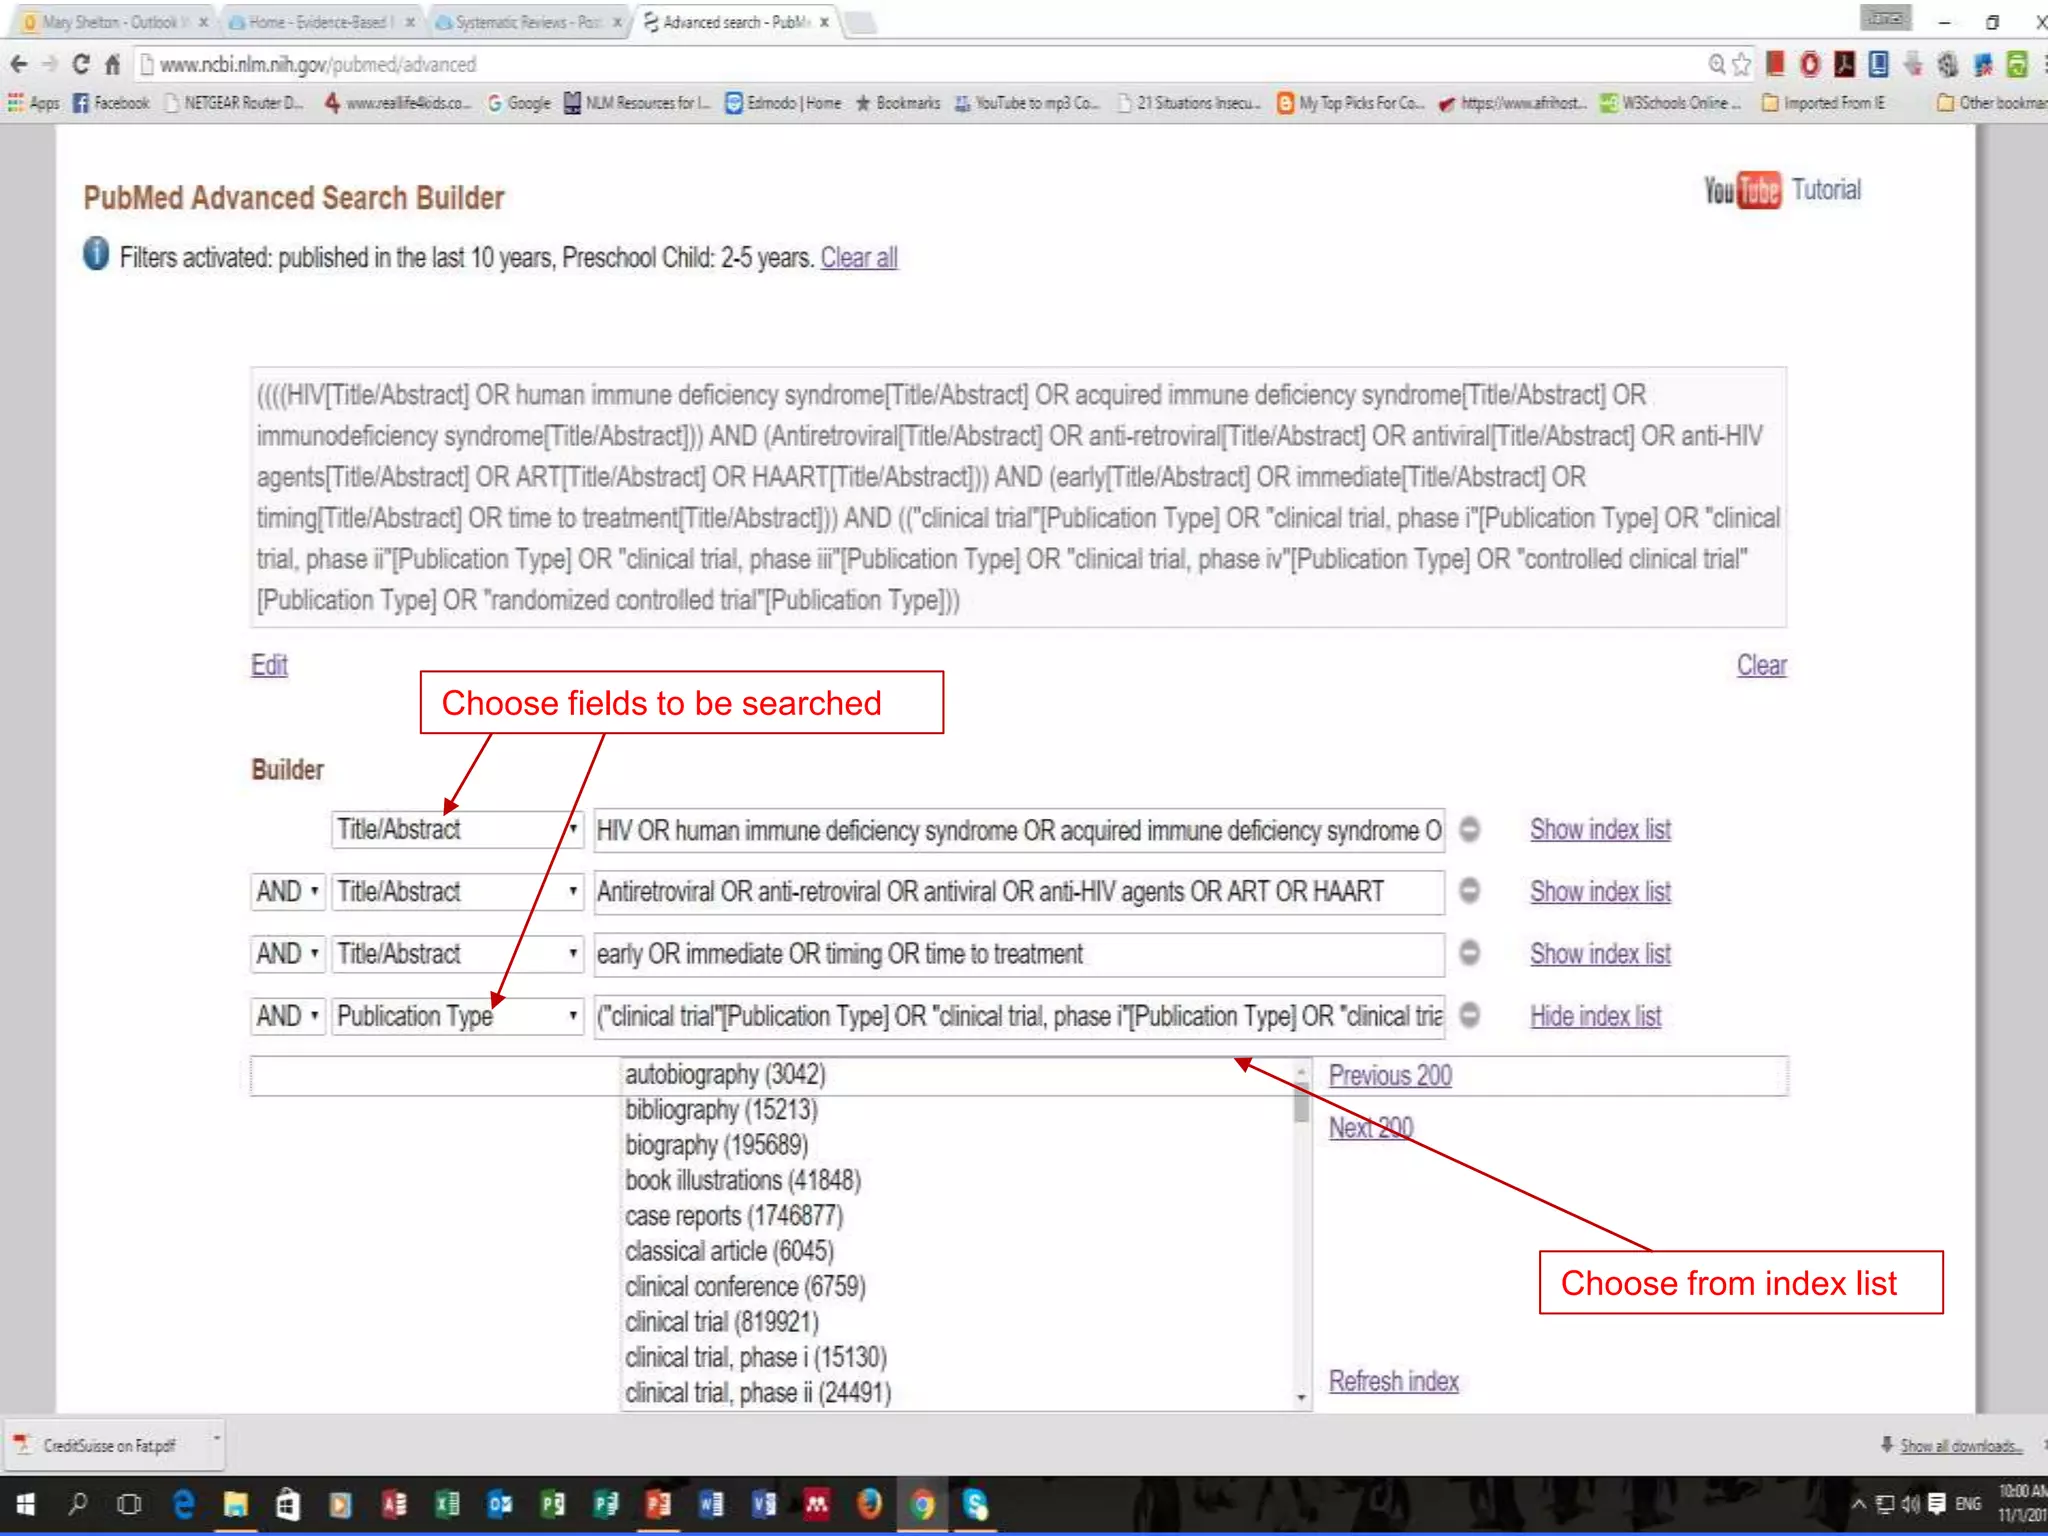Open the Facebook bookmark

pos(111,103)
